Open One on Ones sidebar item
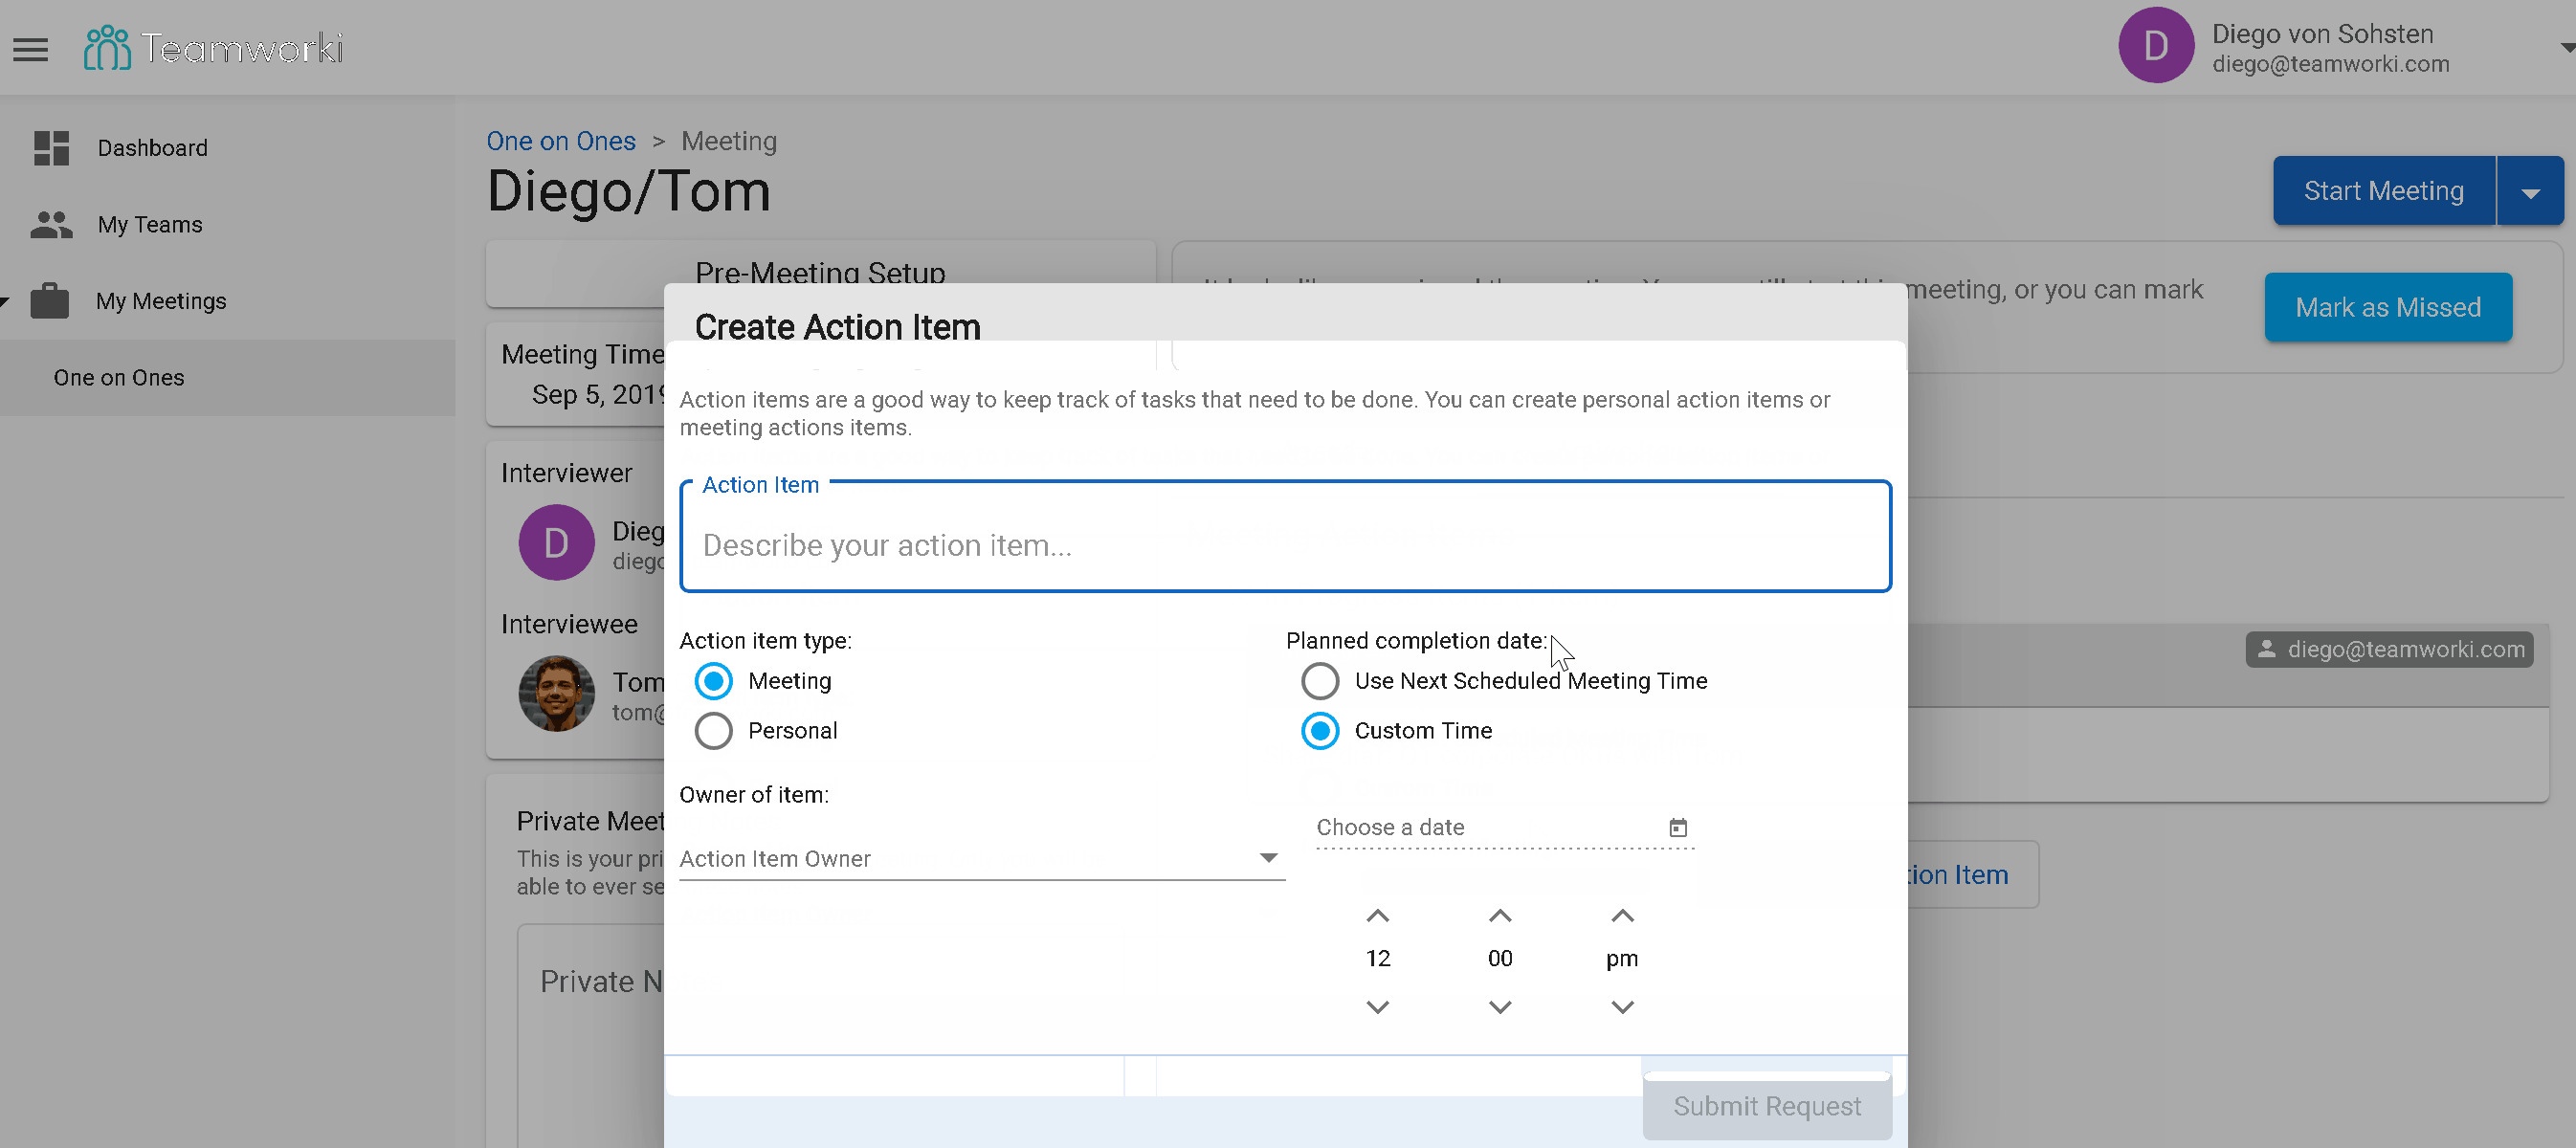 tap(119, 377)
